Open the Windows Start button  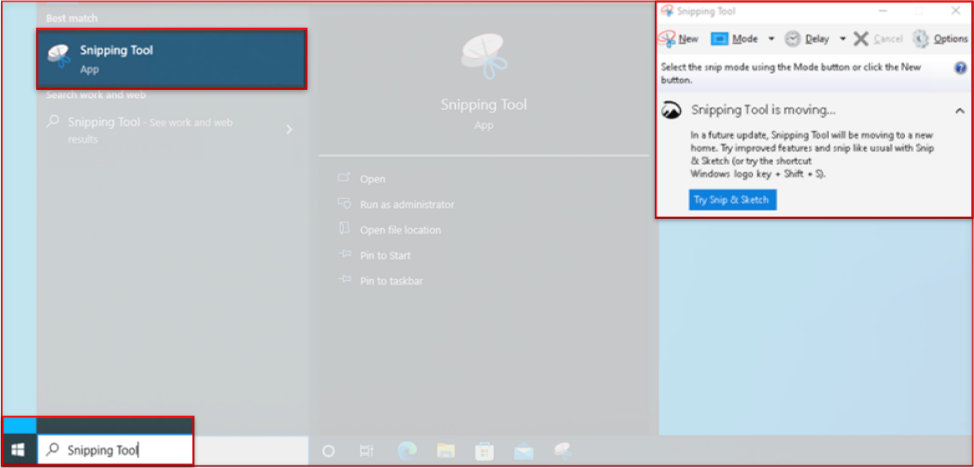click(18, 450)
